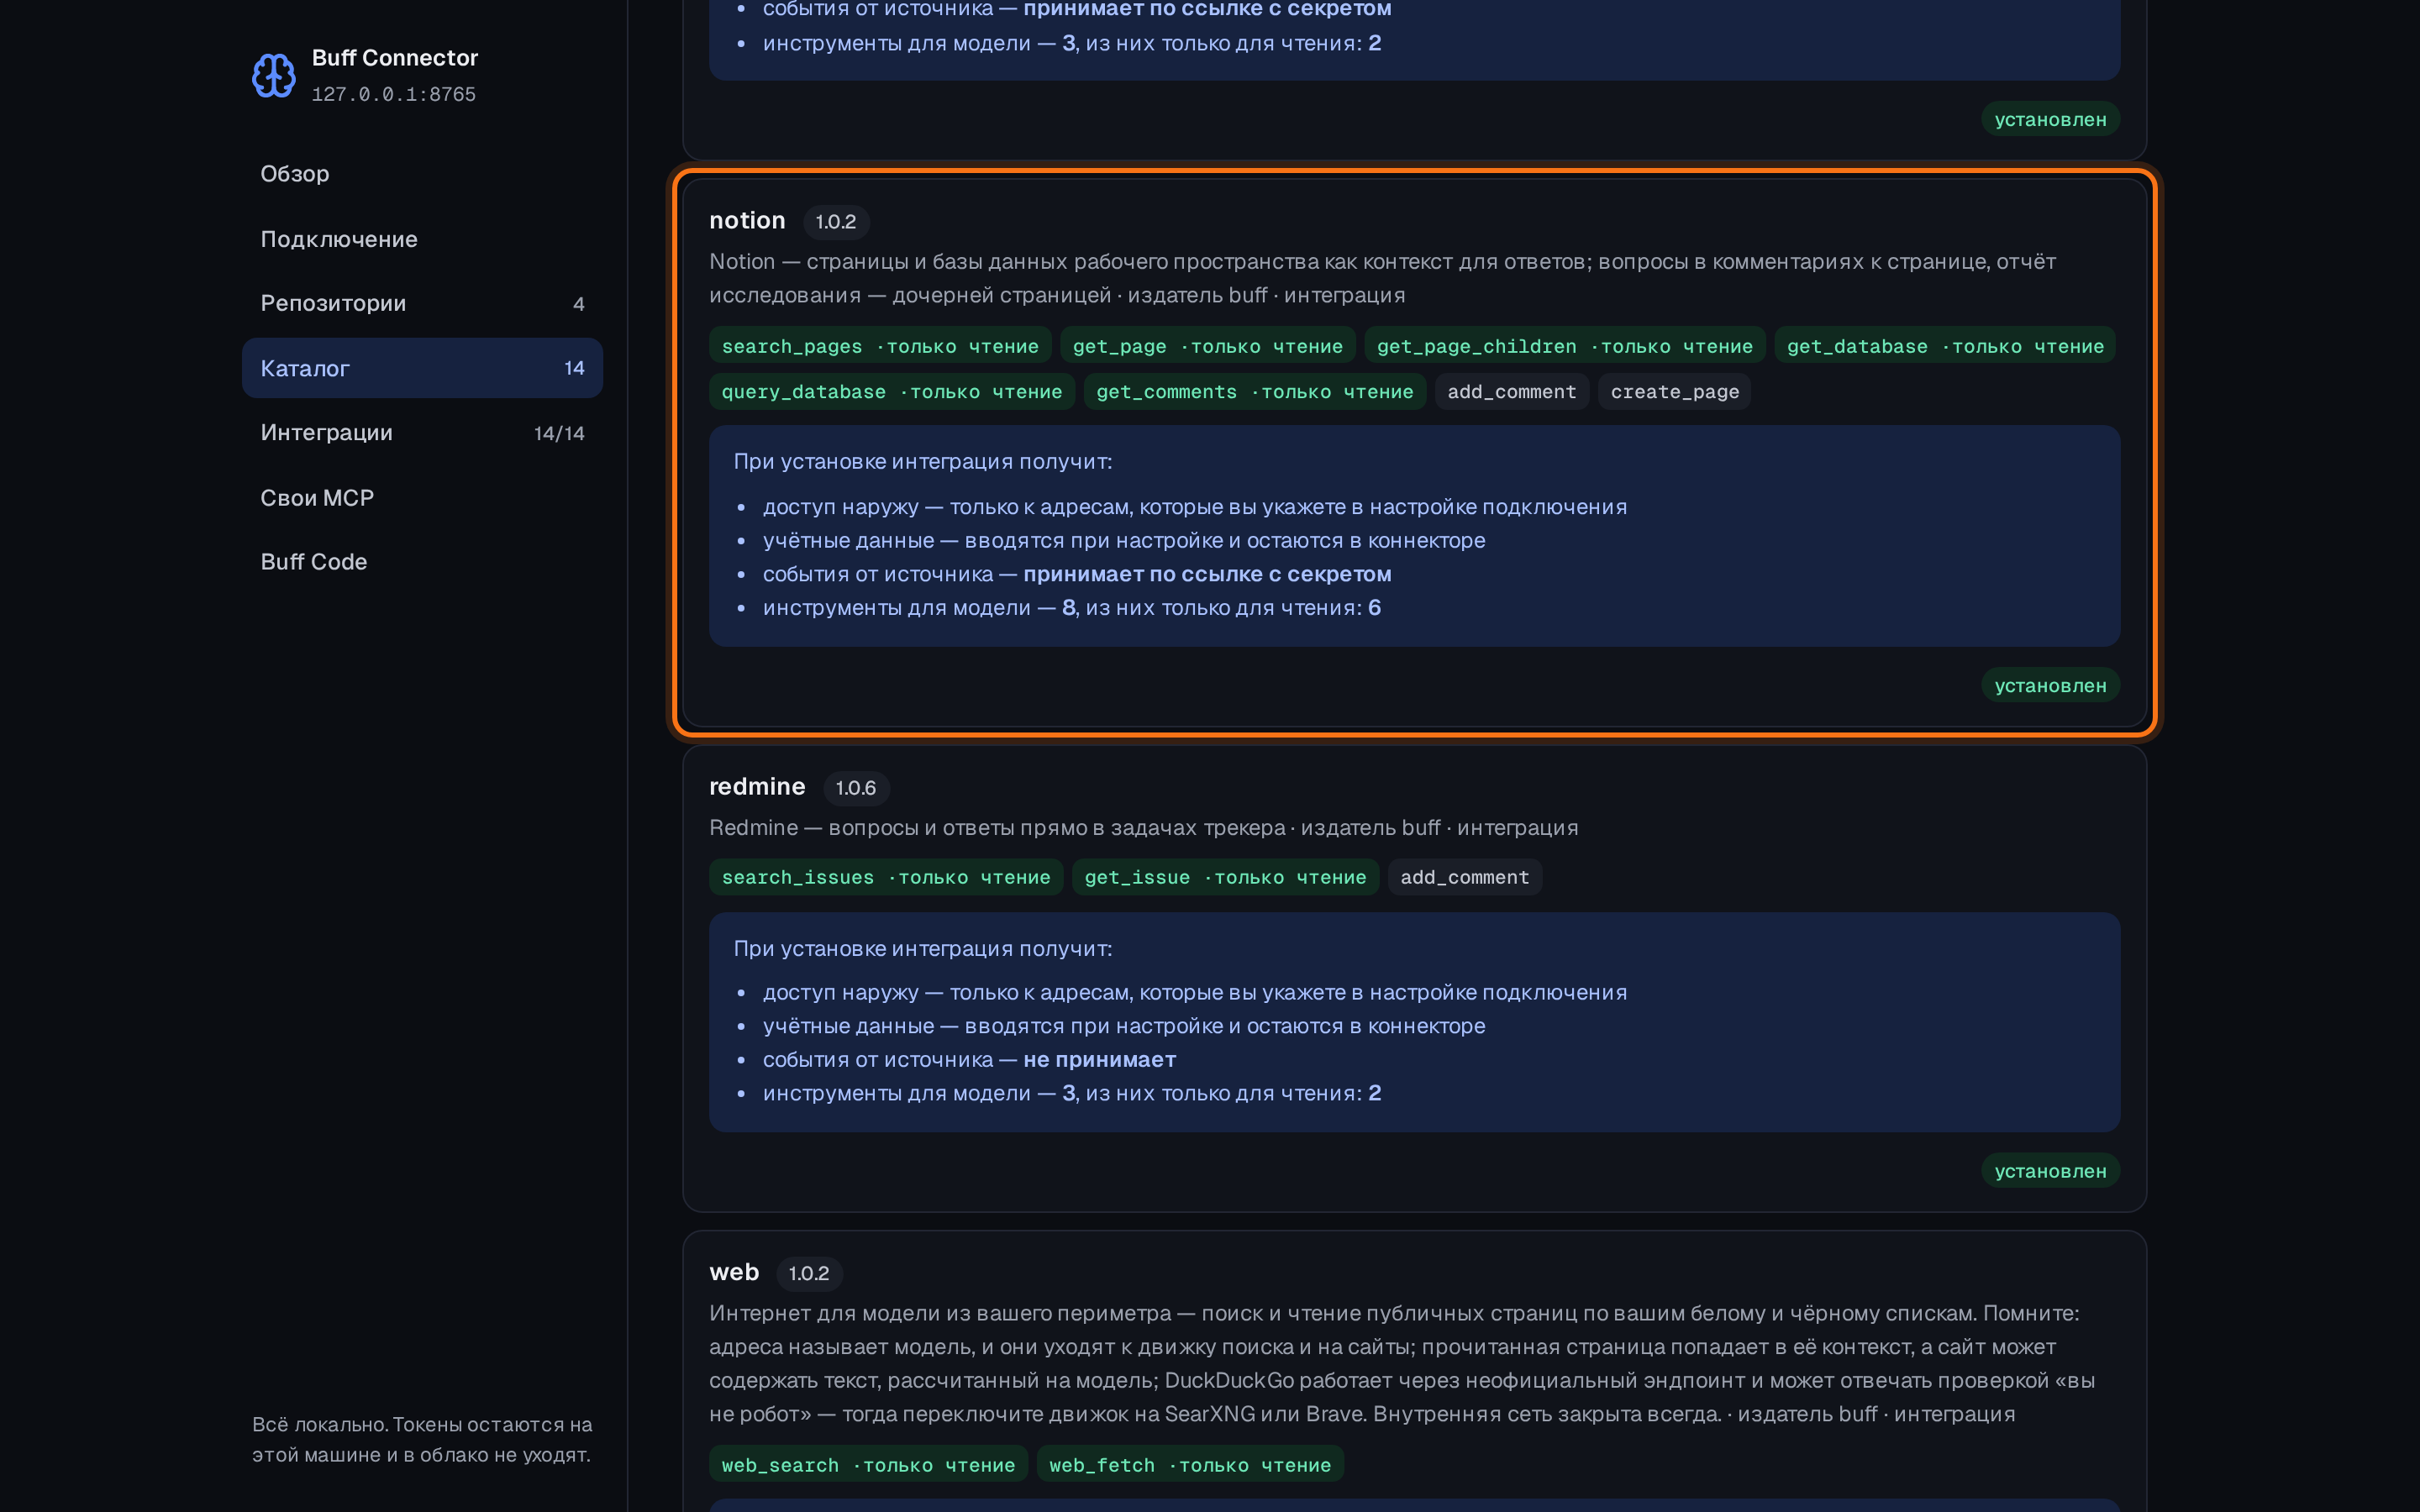Viewport: 2420px width, 1512px height.
Task: Click the get_issue tool chip
Action: pyautogui.click(x=1225, y=877)
